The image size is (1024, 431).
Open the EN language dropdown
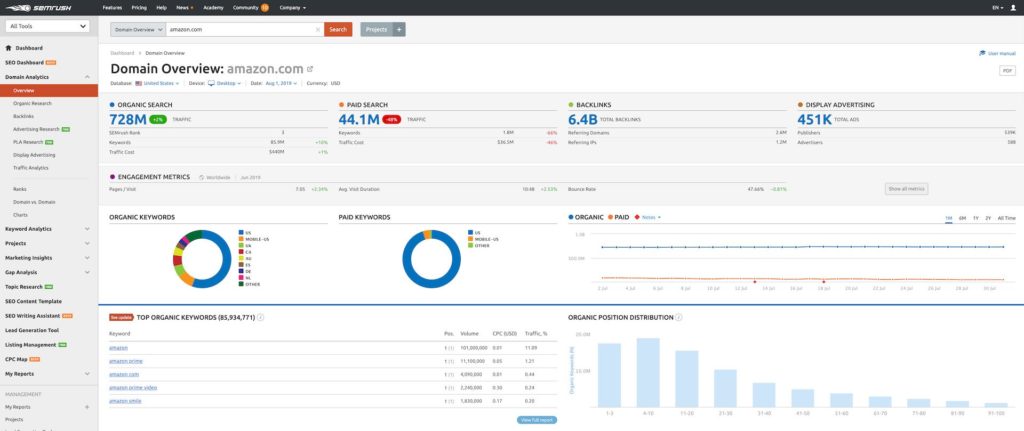click(x=997, y=8)
